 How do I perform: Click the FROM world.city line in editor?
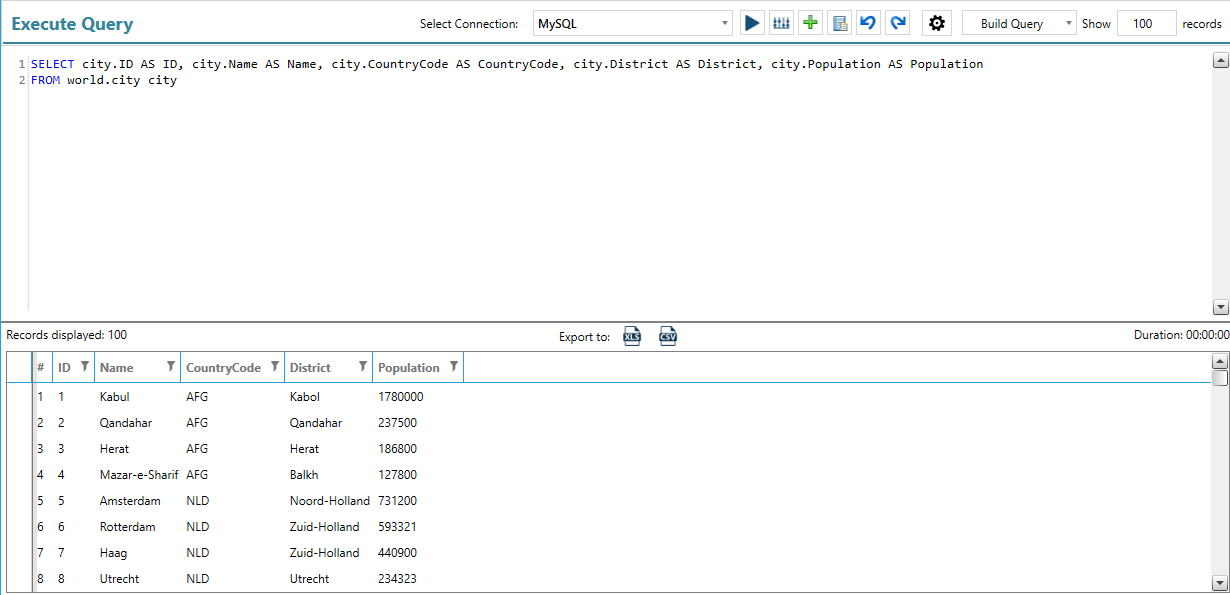104,80
